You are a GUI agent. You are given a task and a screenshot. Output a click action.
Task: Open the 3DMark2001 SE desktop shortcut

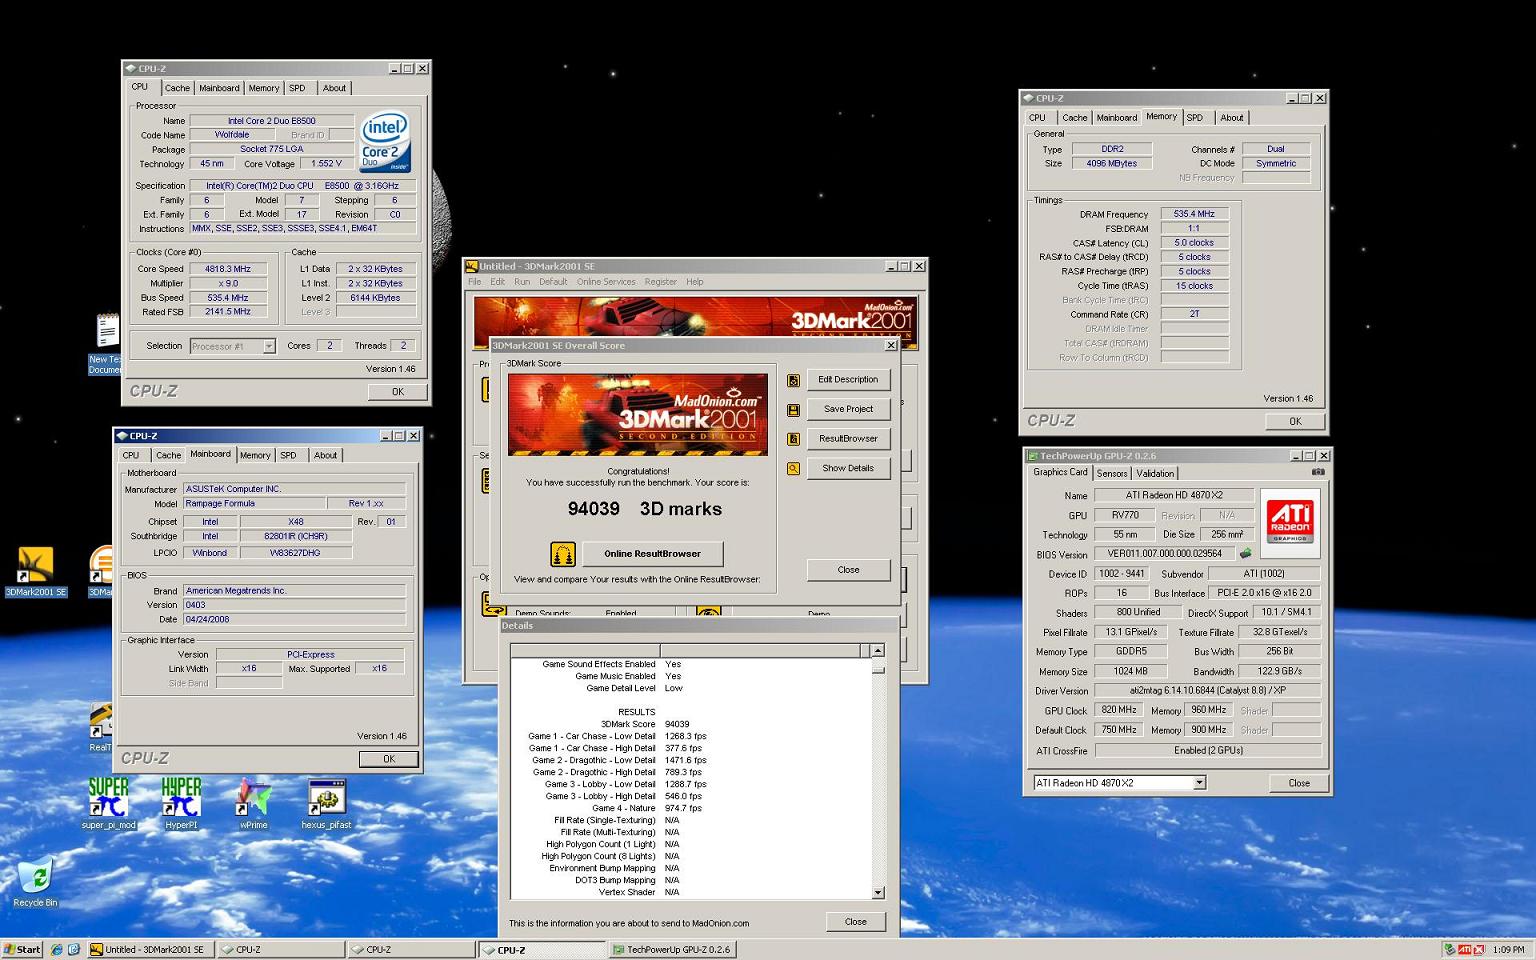point(35,571)
